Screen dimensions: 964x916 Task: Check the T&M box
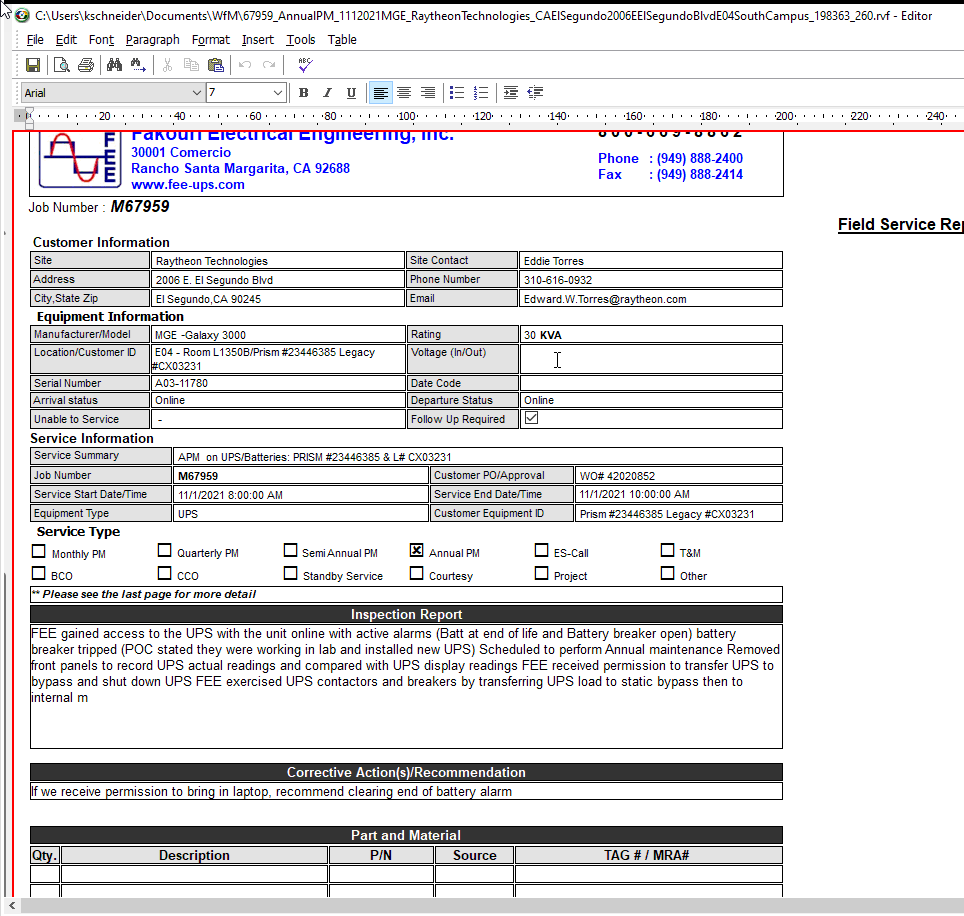click(x=667, y=550)
